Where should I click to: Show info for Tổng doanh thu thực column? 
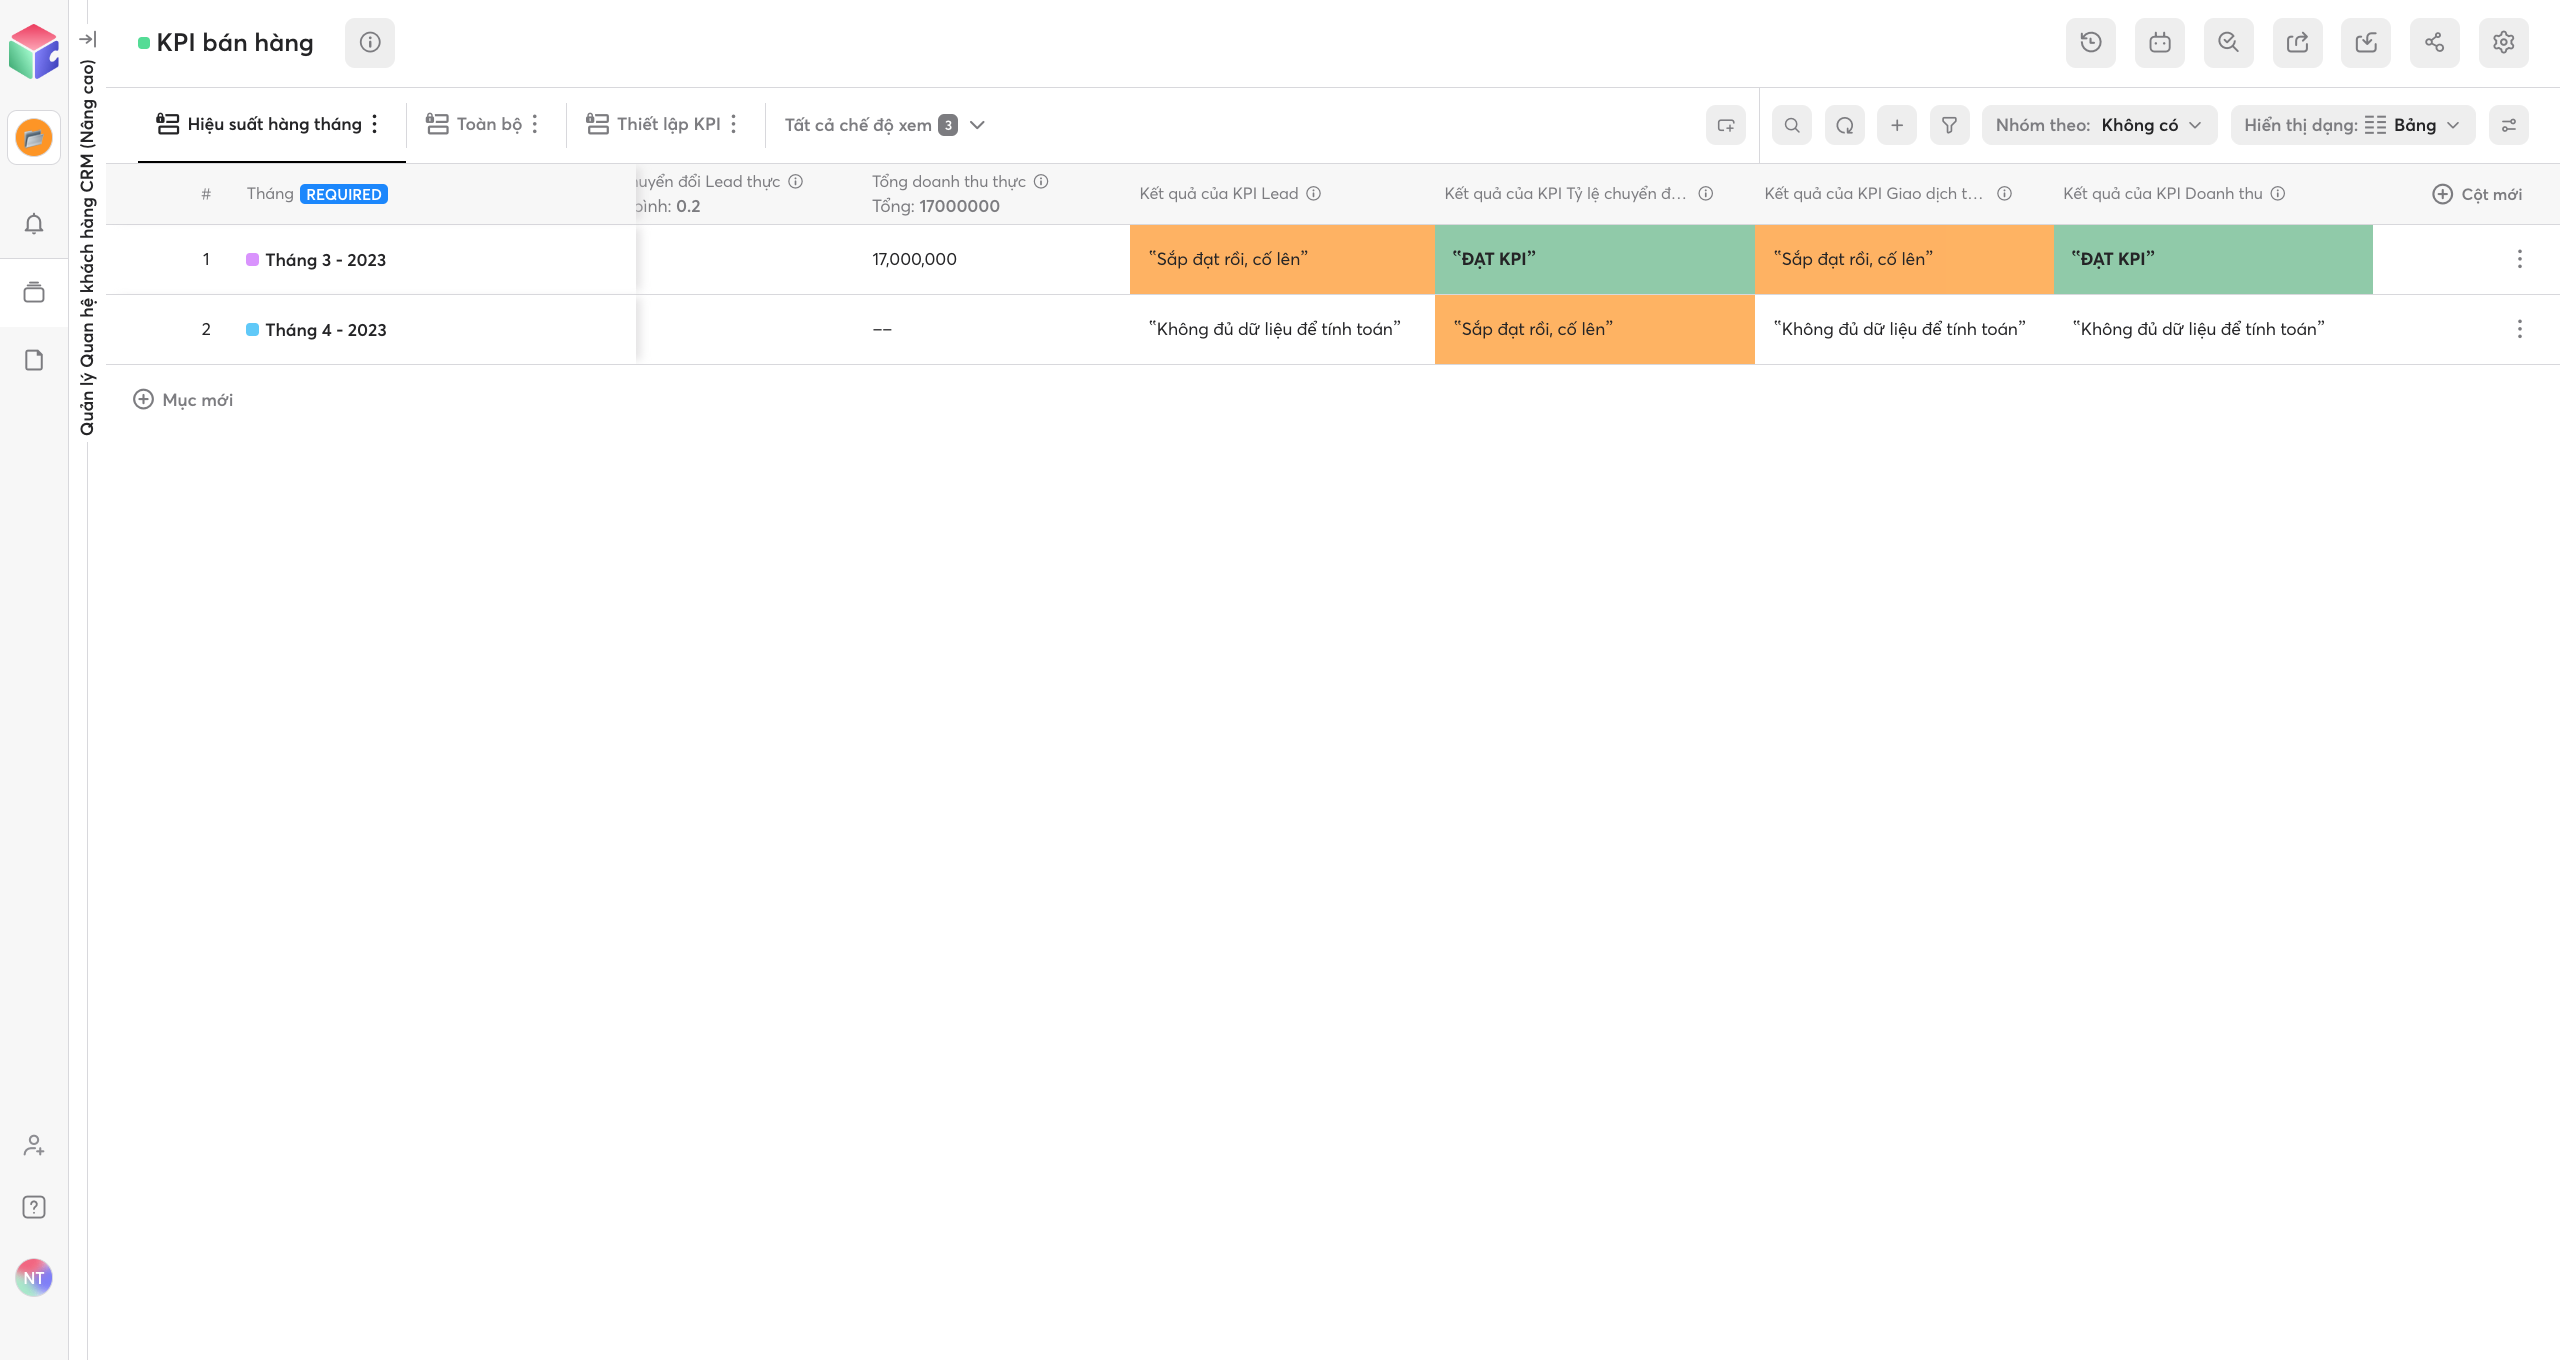(x=1041, y=181)
